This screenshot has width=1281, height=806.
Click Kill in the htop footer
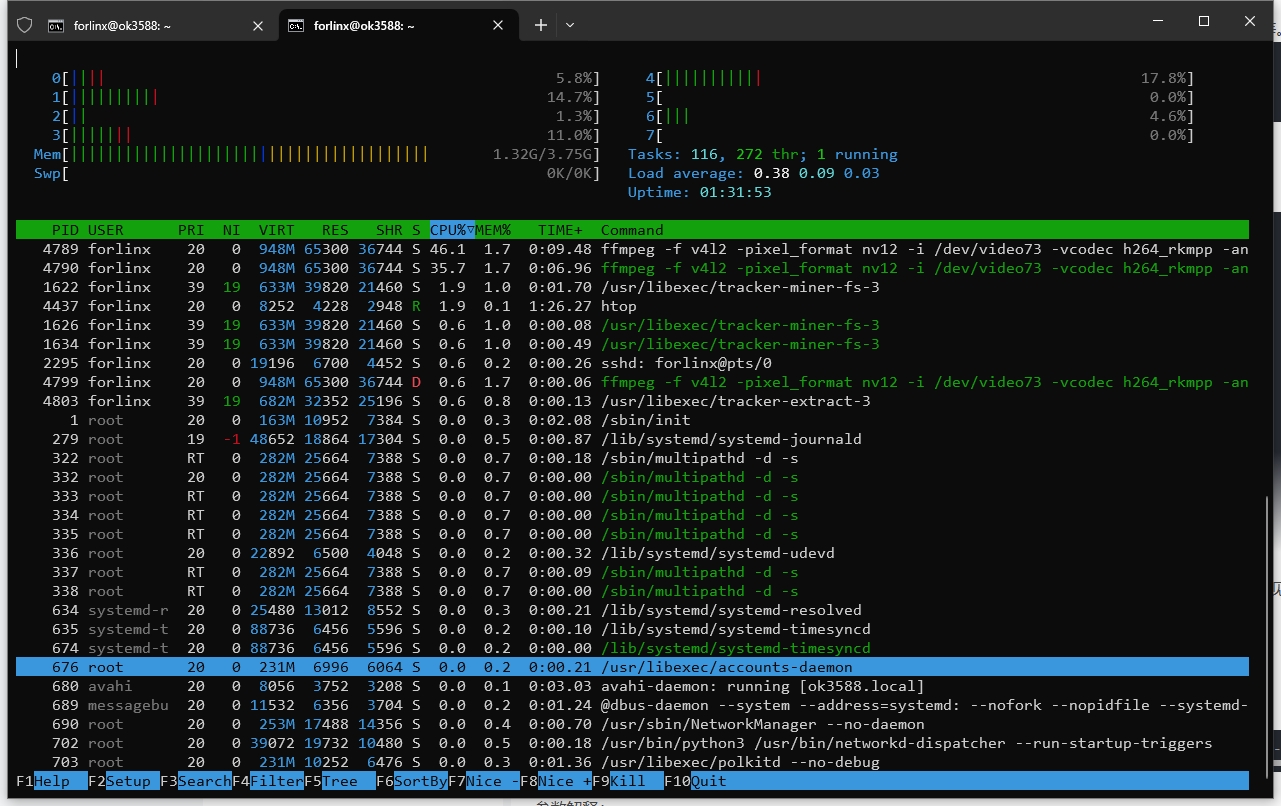pos(628,781)
